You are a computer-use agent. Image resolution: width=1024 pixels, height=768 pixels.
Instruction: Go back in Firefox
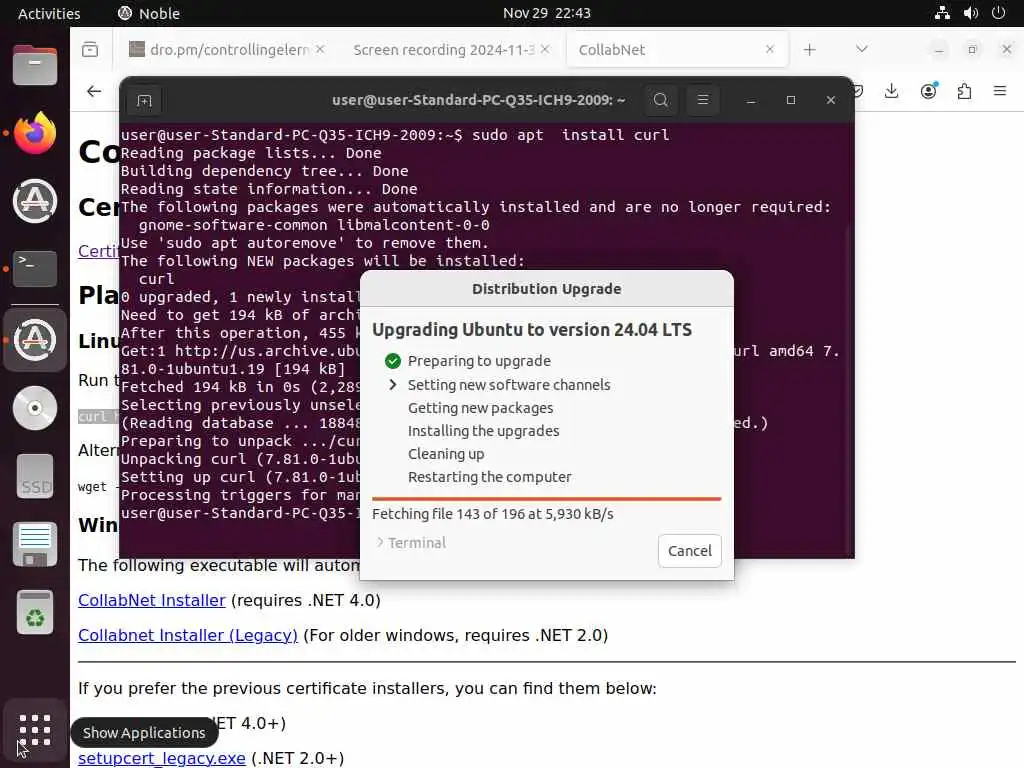94,91
